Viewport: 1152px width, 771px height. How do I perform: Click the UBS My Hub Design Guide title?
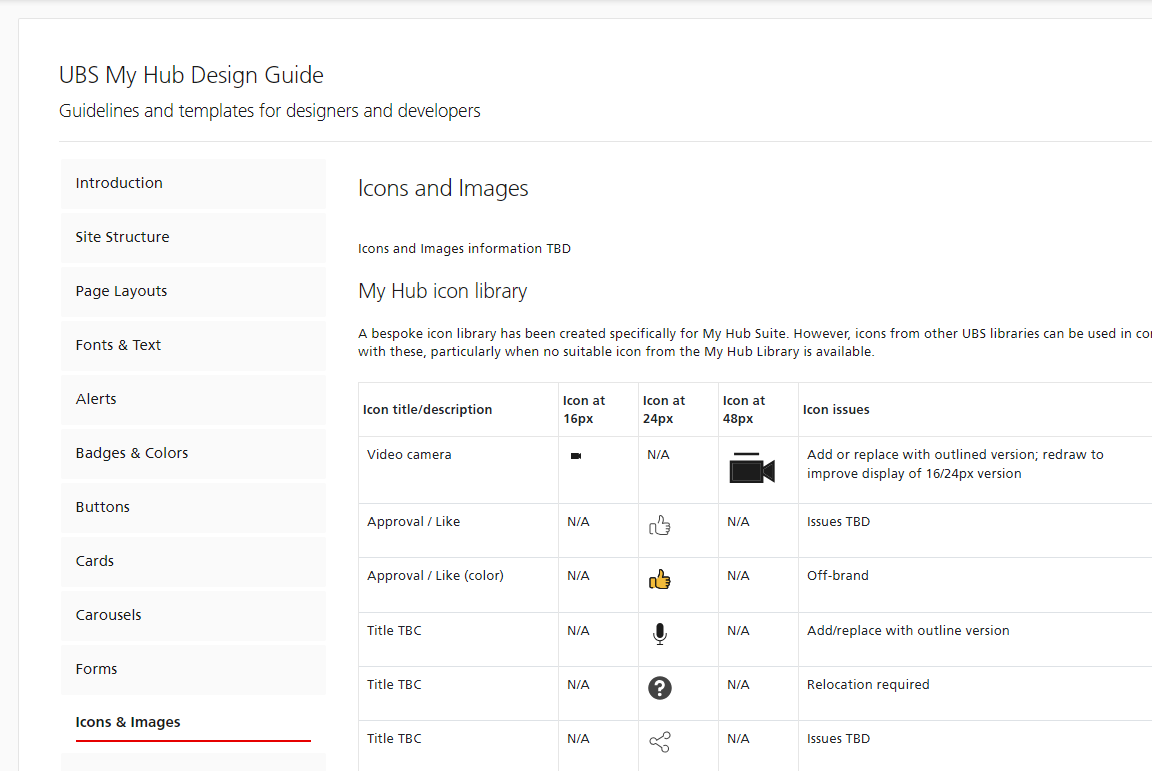pyautogui.click(x=191, y=75)
